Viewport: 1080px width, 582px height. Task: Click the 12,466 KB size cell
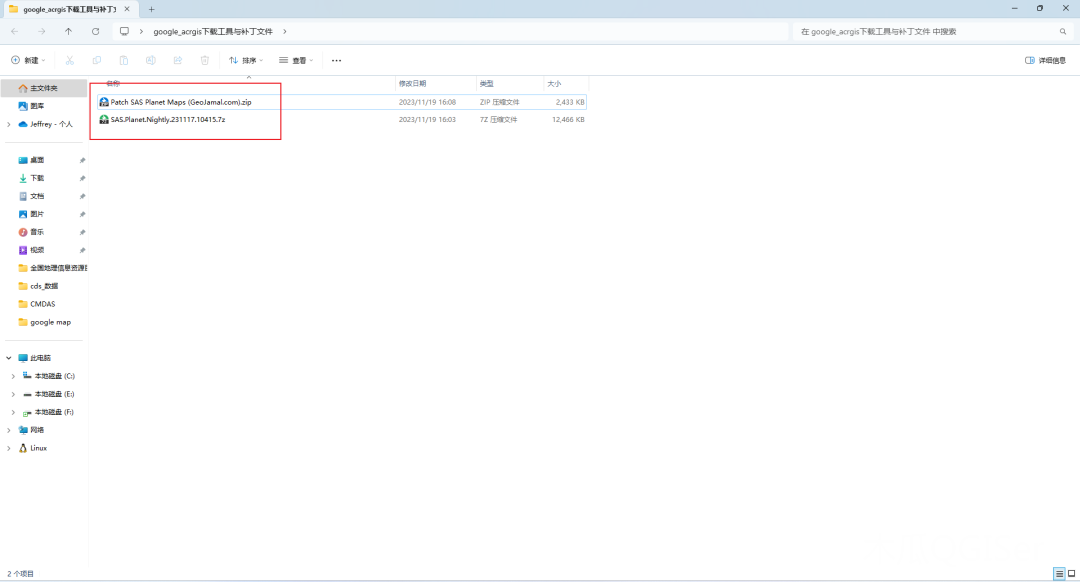[568, 119]
